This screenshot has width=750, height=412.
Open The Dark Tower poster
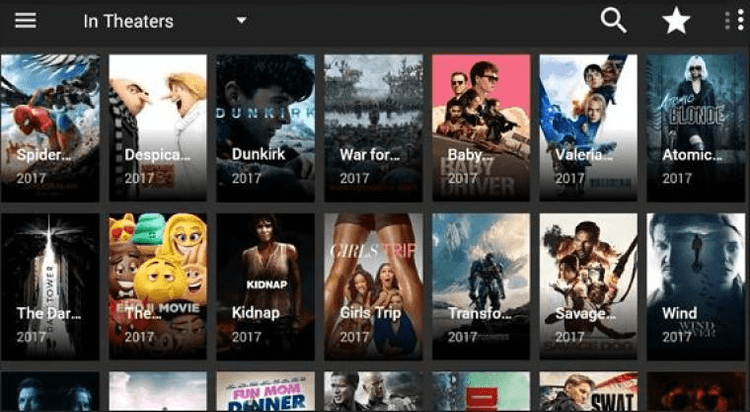point(50,287)
